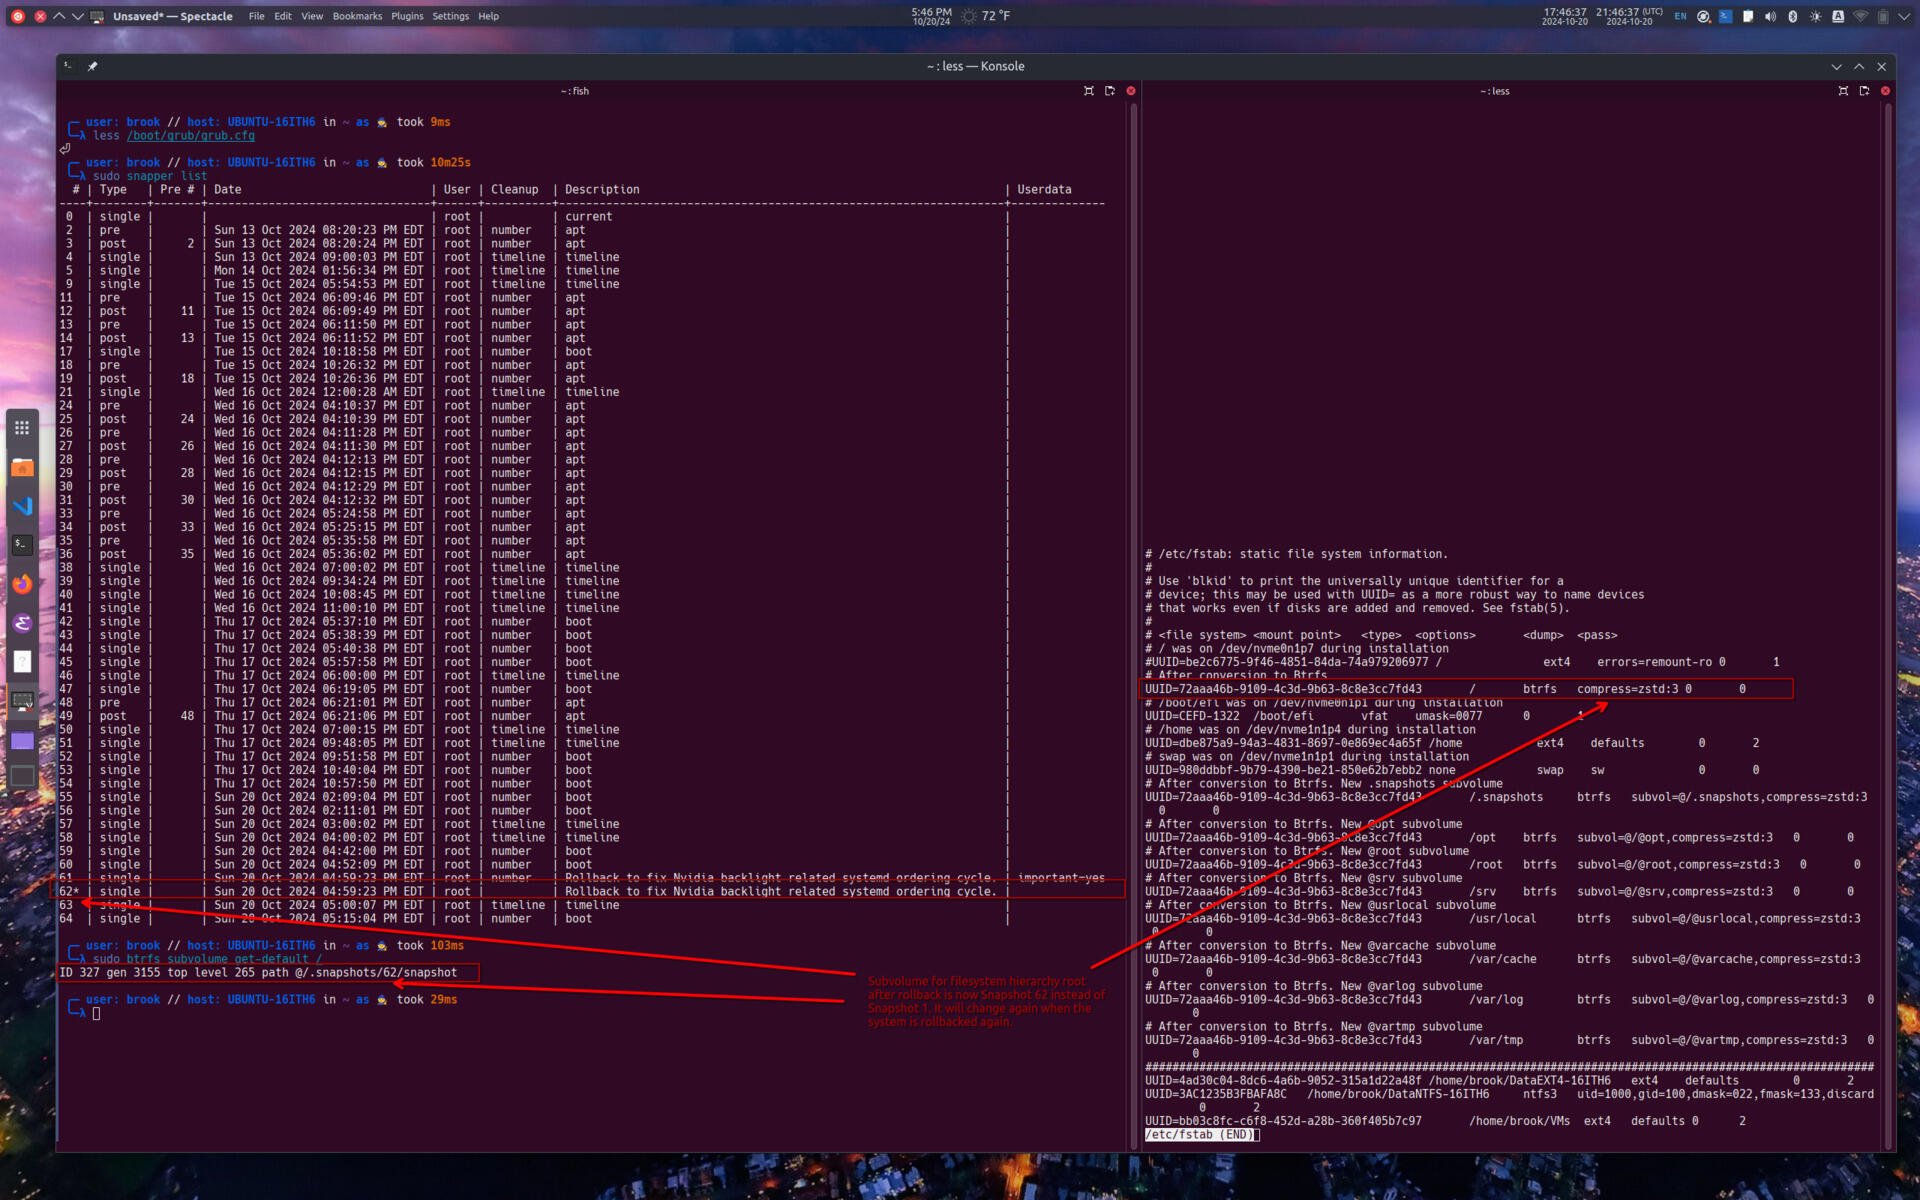Click the '/etc/fstab (END)' status in less pane
This screenshot has height=1200, width=1920.
[1201, 1135]
